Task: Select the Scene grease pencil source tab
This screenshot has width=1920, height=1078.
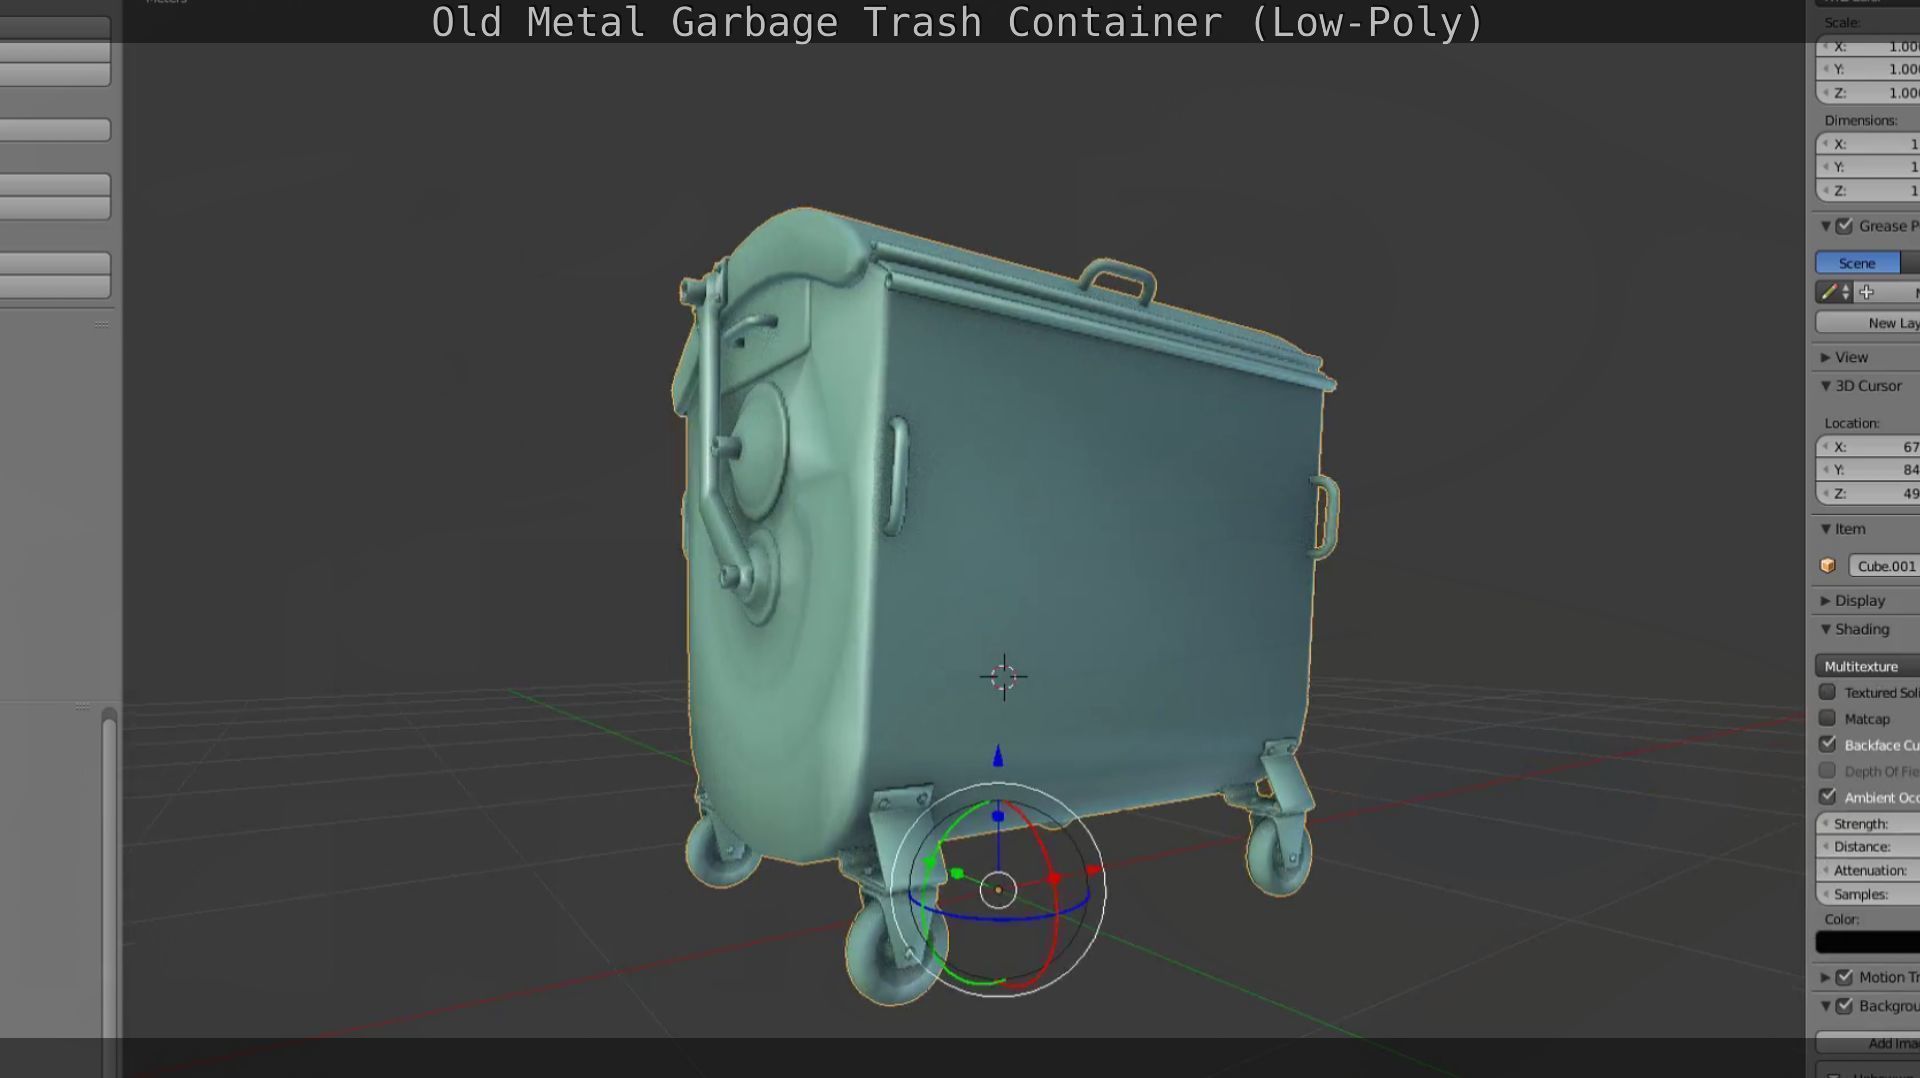Action: (x=1857, y=263)
